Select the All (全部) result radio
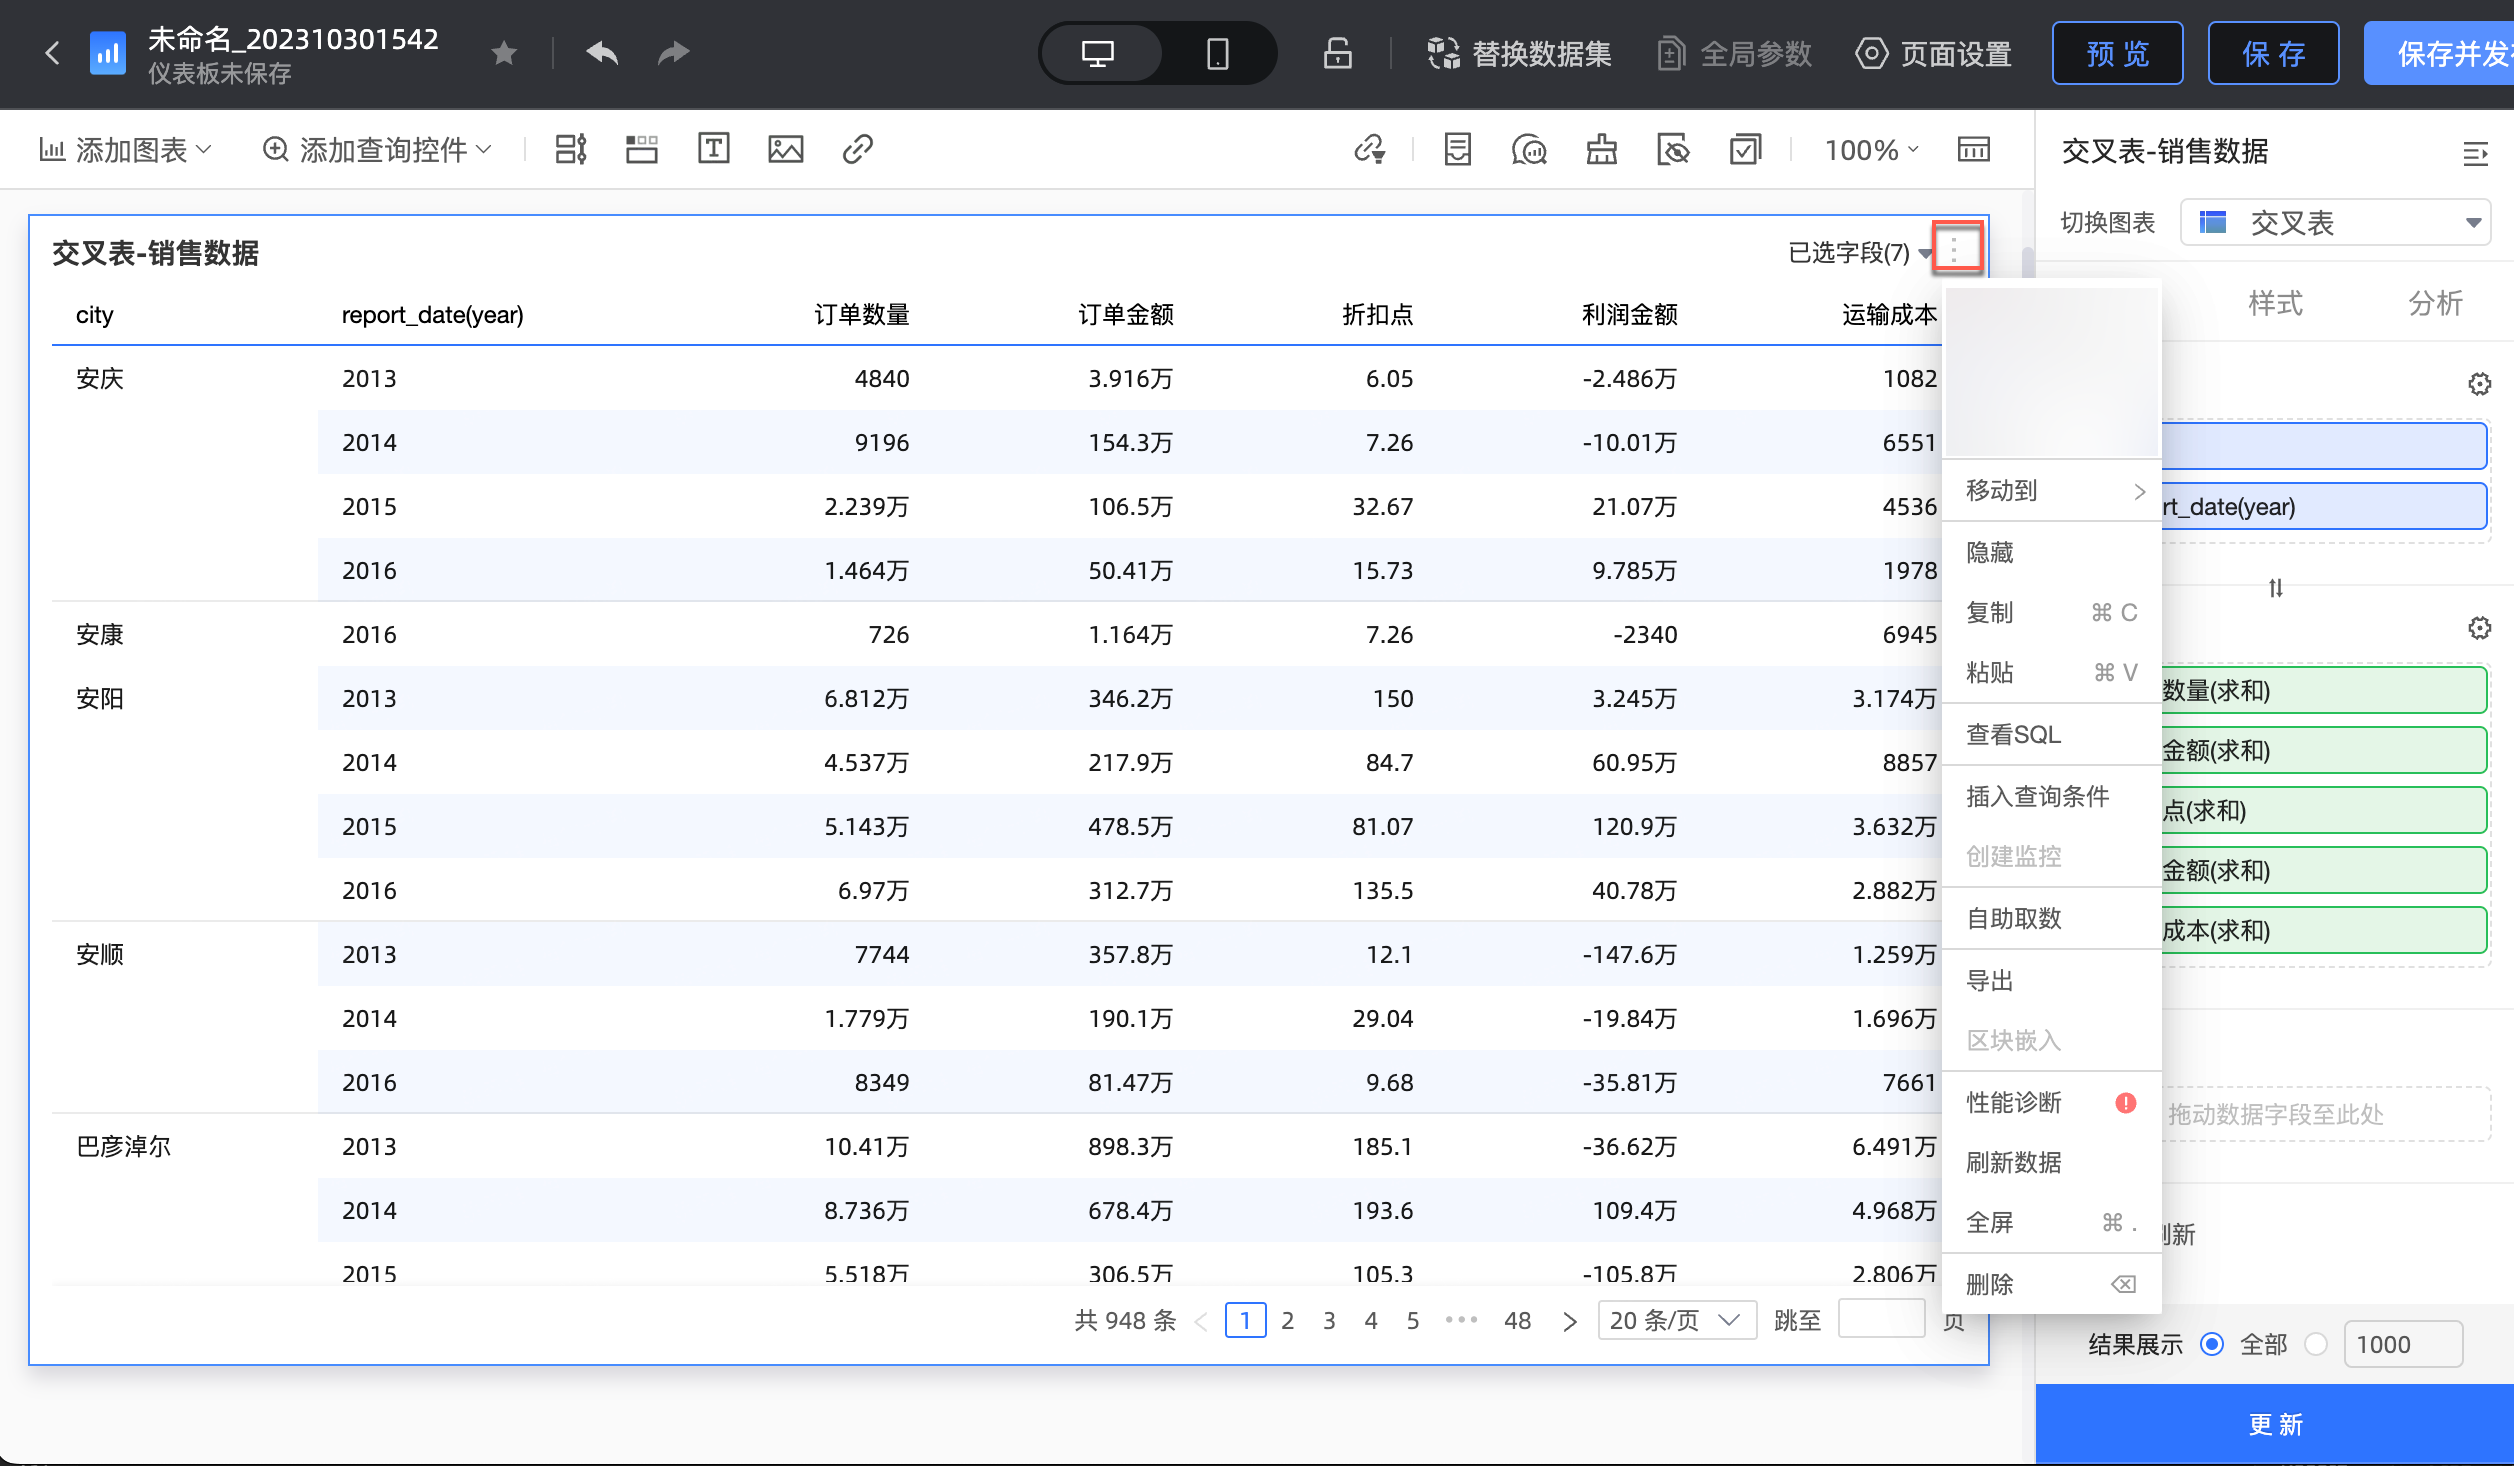This screenshot has height=1466, width=2514. pyautogui.click(x=2212, y=1345)
